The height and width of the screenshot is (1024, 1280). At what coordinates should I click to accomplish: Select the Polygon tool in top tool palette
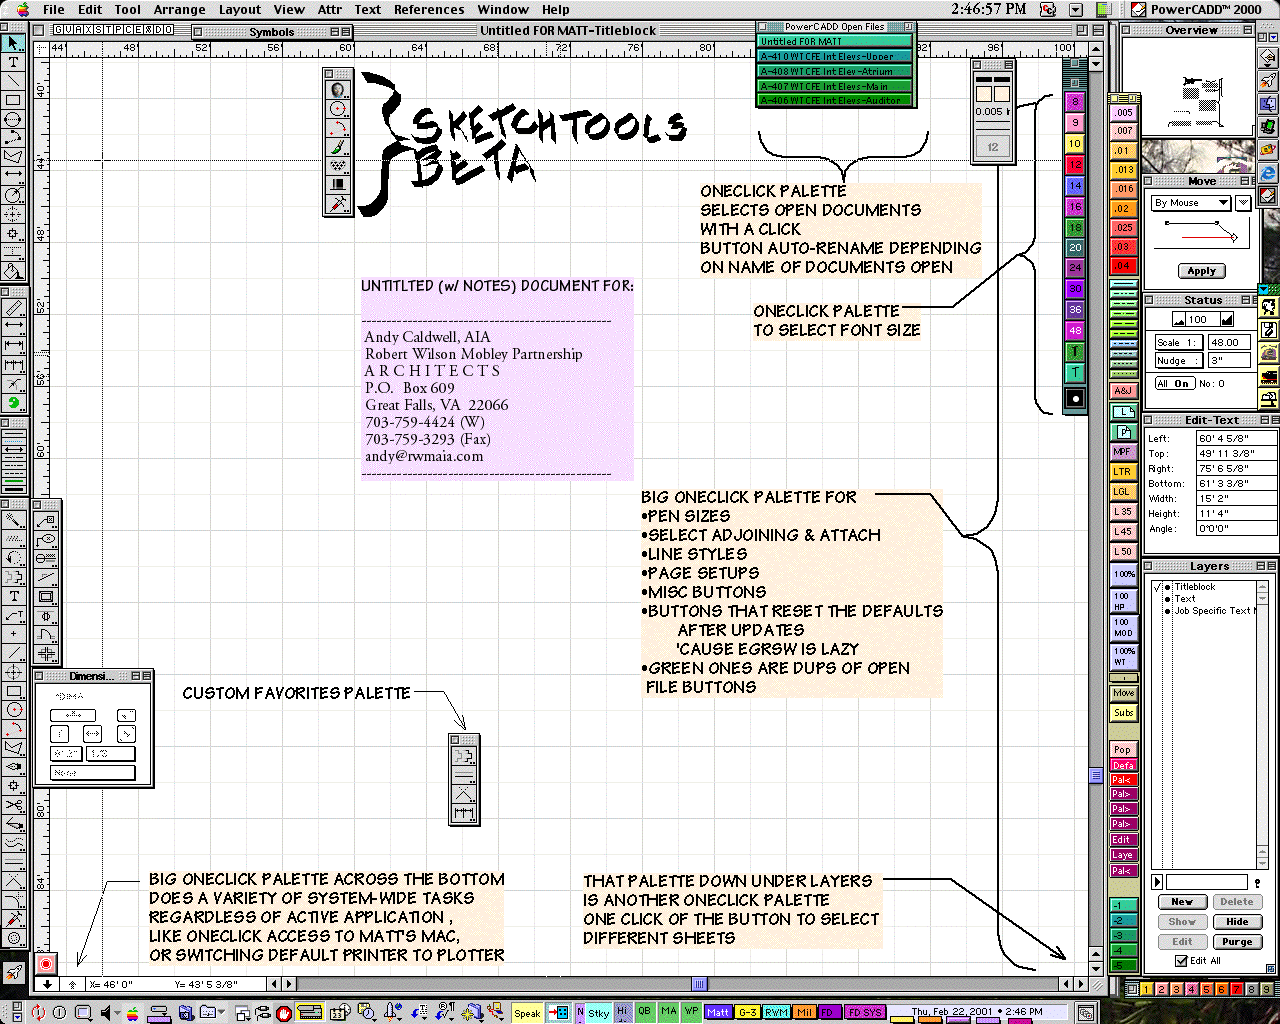(13, 157)
